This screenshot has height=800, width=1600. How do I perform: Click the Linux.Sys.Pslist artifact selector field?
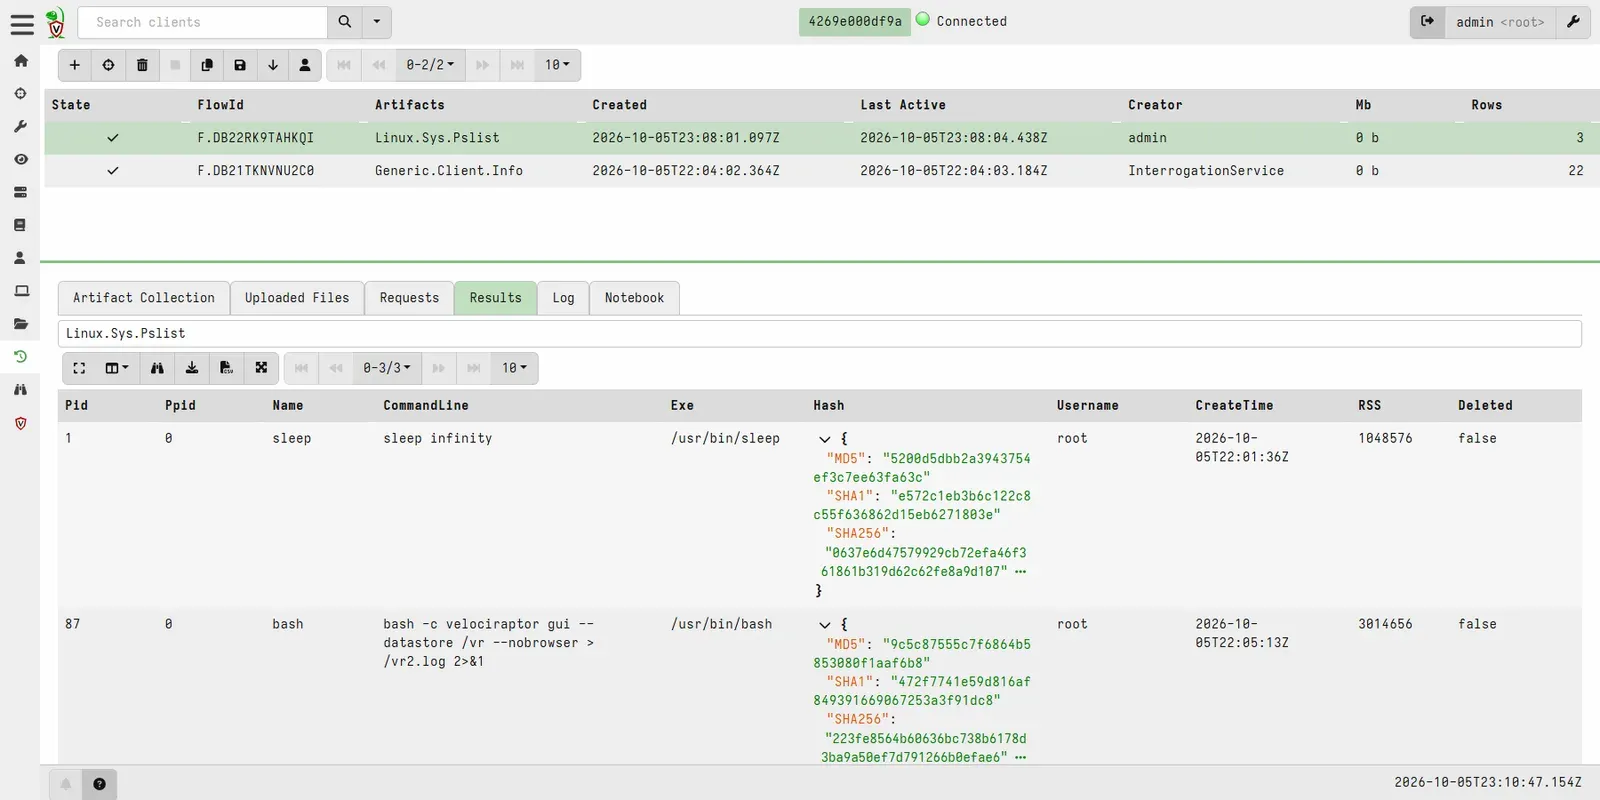820,334
